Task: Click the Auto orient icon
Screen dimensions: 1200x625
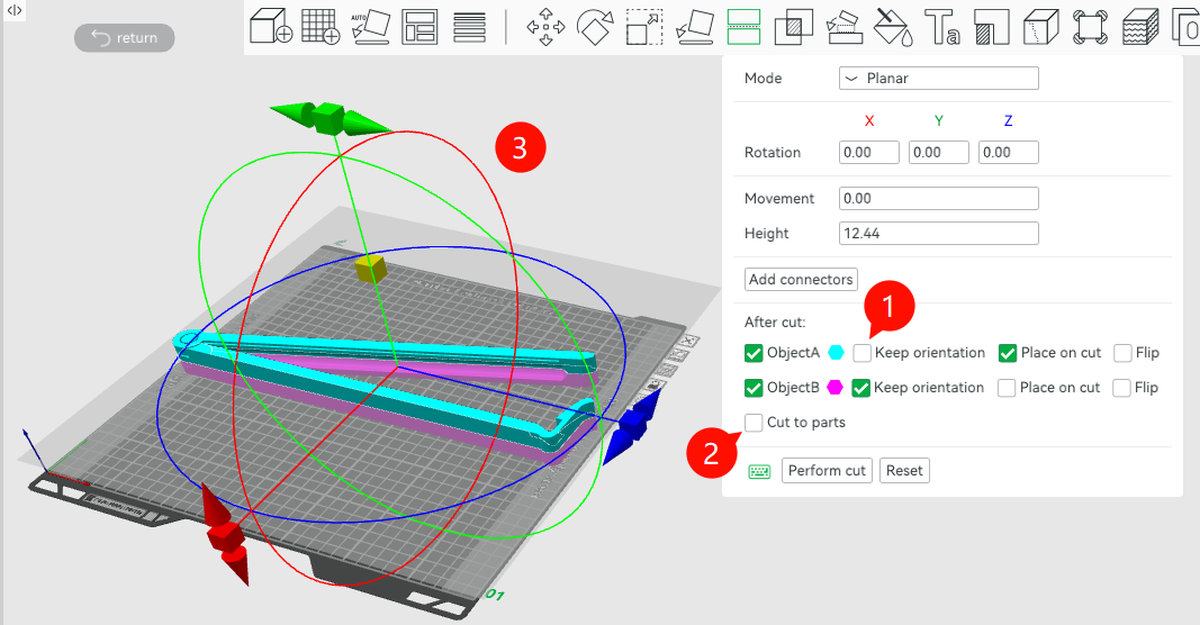Action: [x=370, y=26]
